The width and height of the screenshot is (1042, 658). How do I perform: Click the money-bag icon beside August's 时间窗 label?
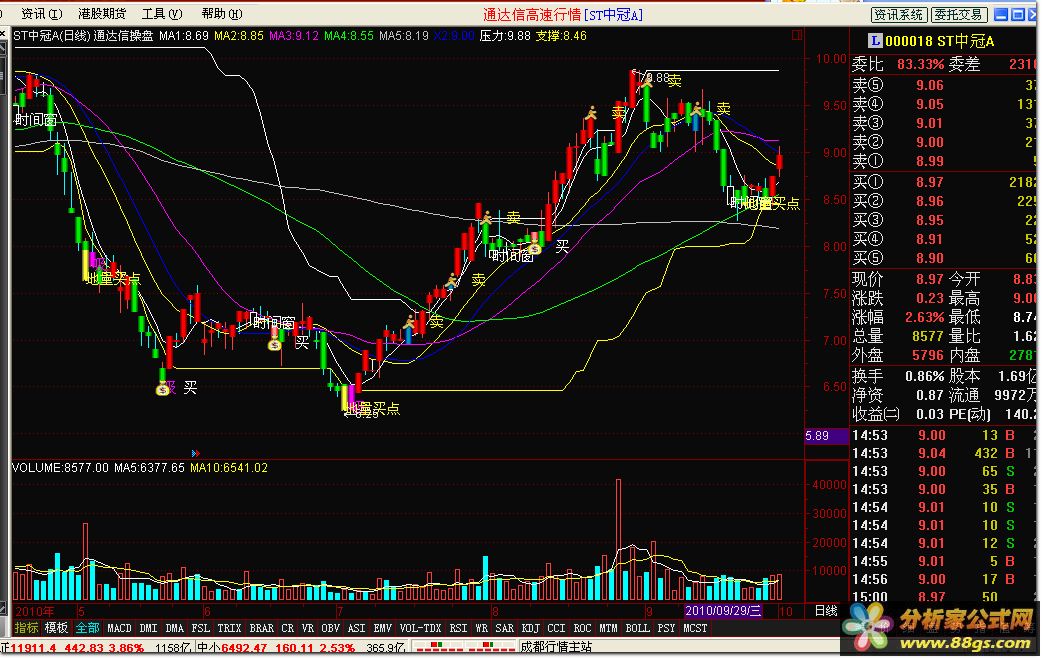pyautogui.click(x=536, y=249)
